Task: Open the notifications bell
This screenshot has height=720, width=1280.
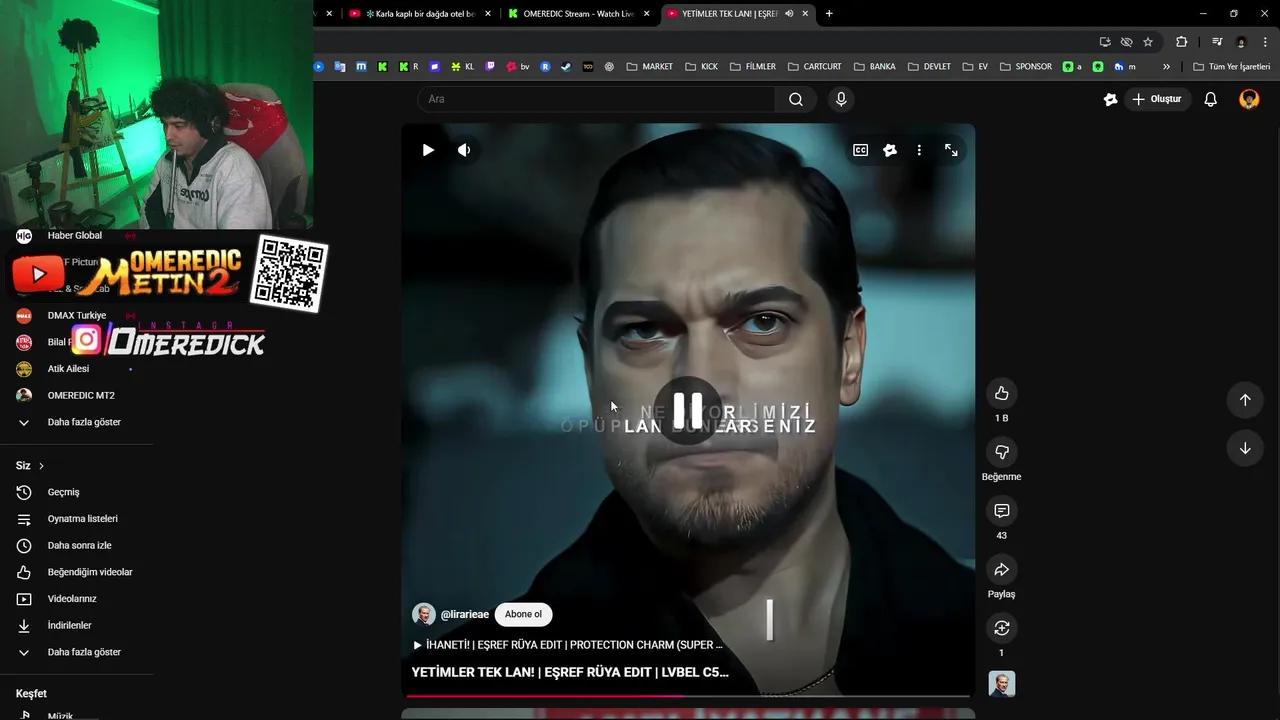Action: click(x=1210, y=99)
